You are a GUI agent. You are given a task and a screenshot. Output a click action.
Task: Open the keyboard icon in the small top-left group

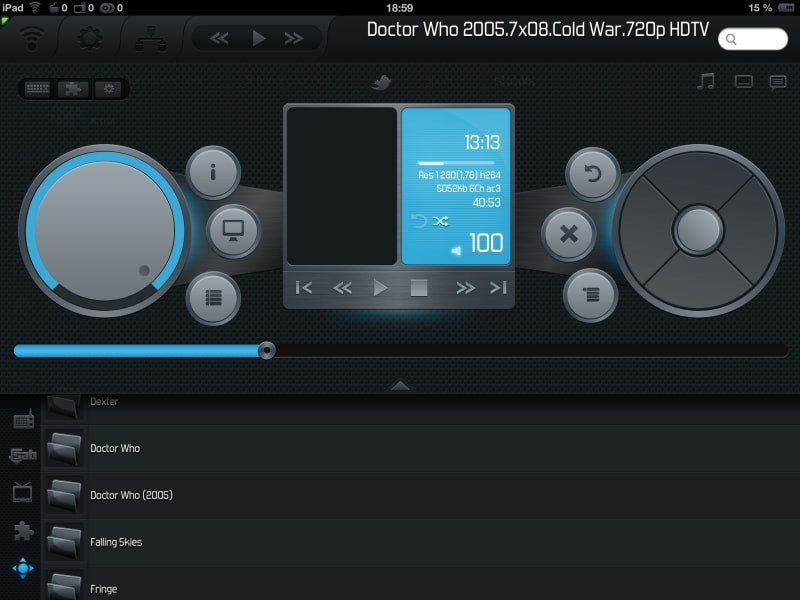(38, 89)
